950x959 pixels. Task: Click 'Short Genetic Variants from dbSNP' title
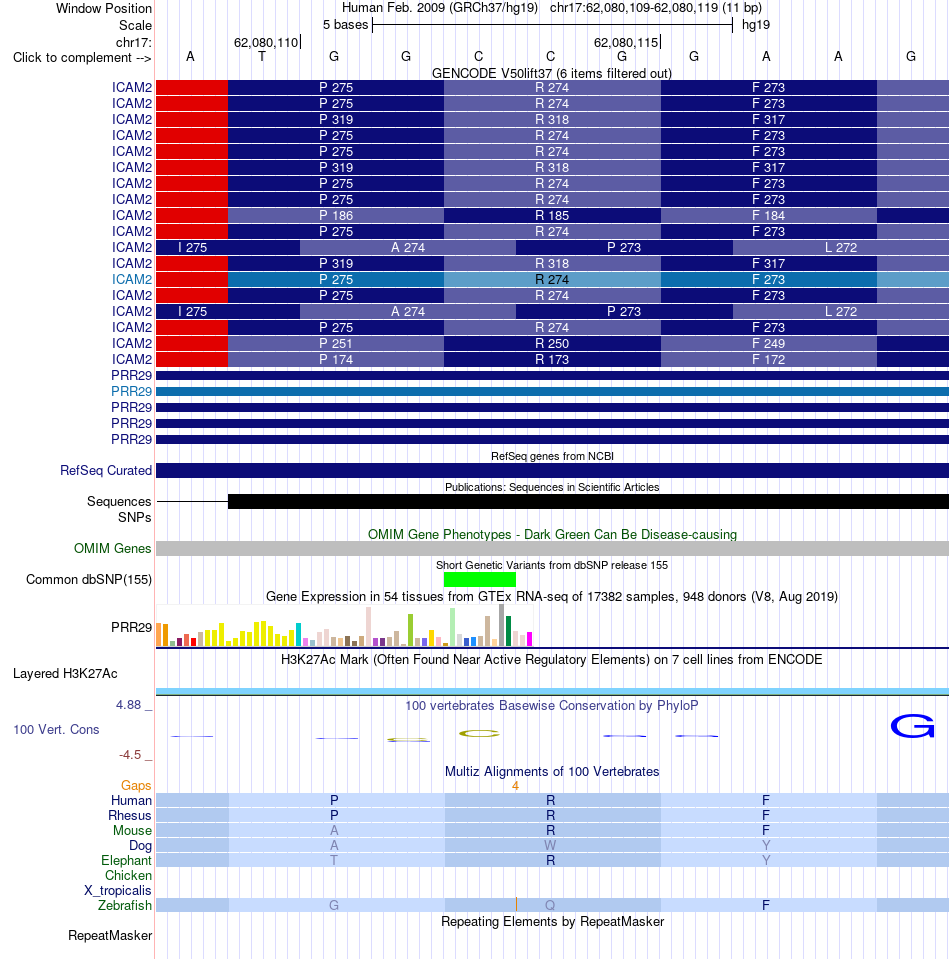click(x=552, y=565)
